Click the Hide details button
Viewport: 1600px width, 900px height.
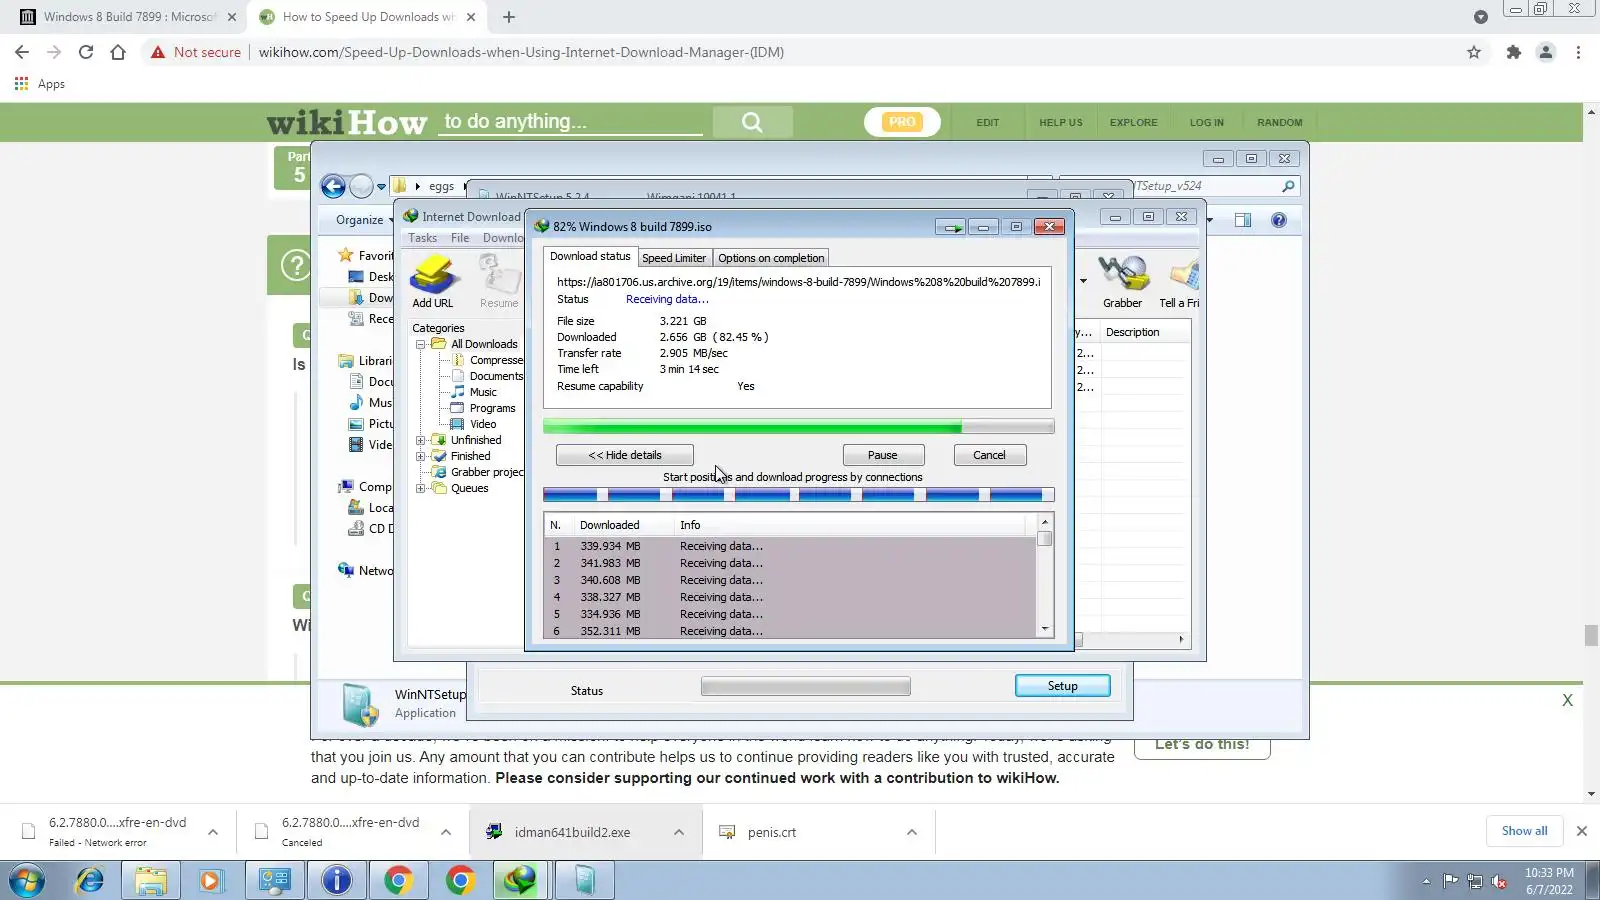point(625,455)
